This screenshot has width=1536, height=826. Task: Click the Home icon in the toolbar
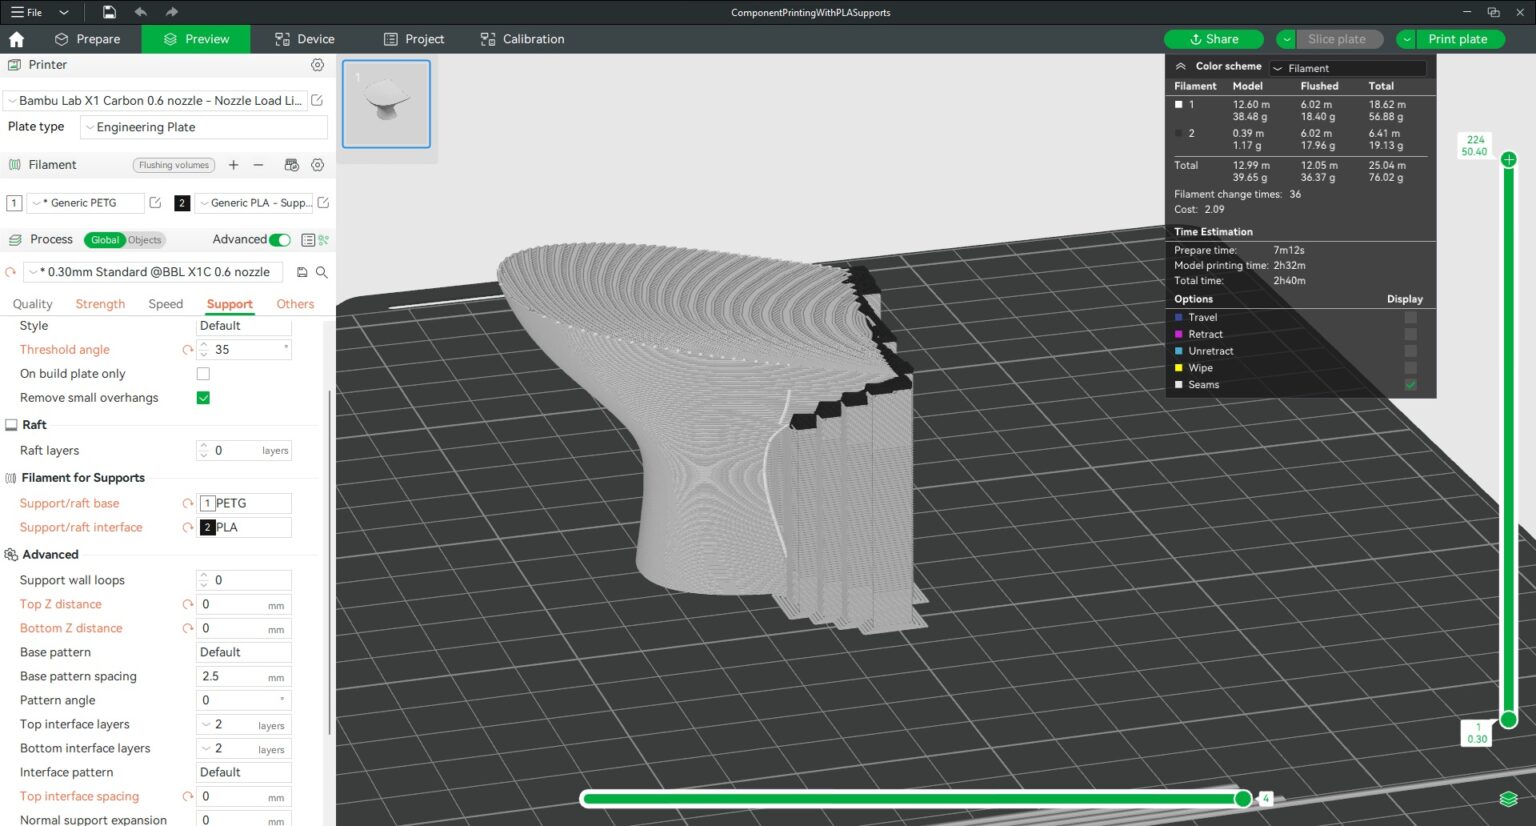16,39
